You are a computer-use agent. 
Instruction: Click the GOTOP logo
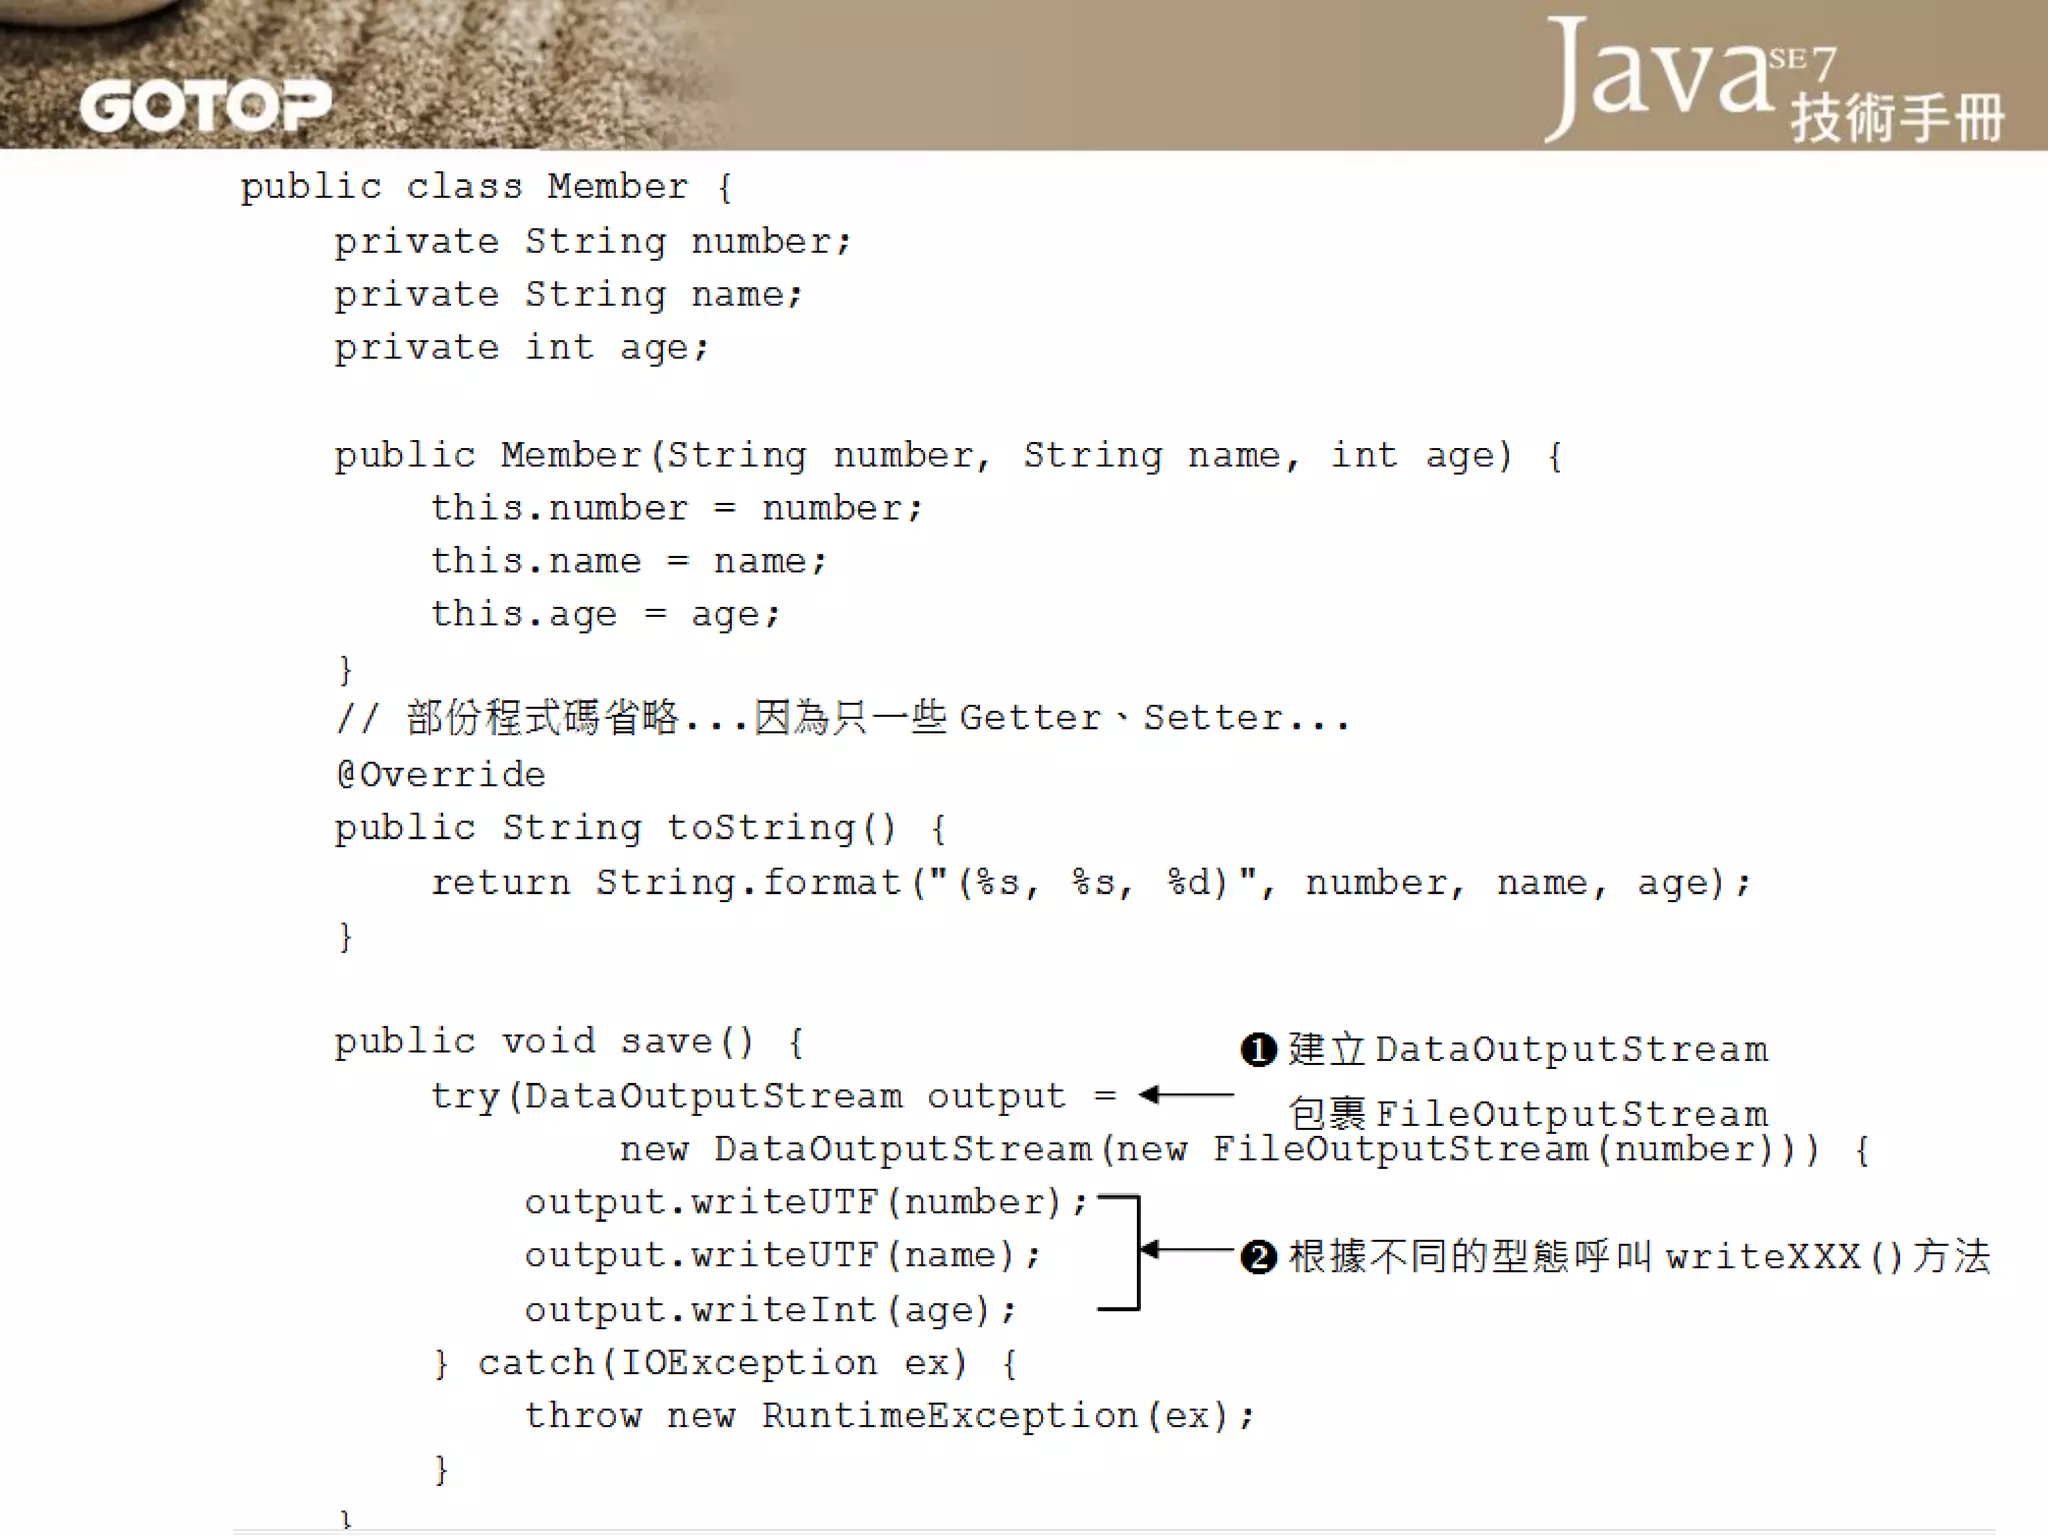[x=205, y=105]
